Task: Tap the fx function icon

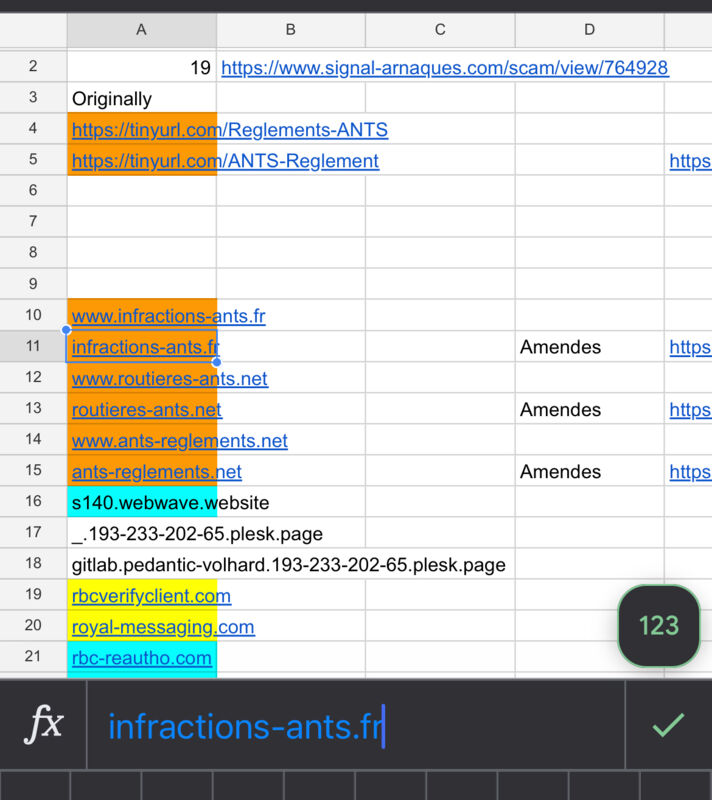Action: coord(43,724)
